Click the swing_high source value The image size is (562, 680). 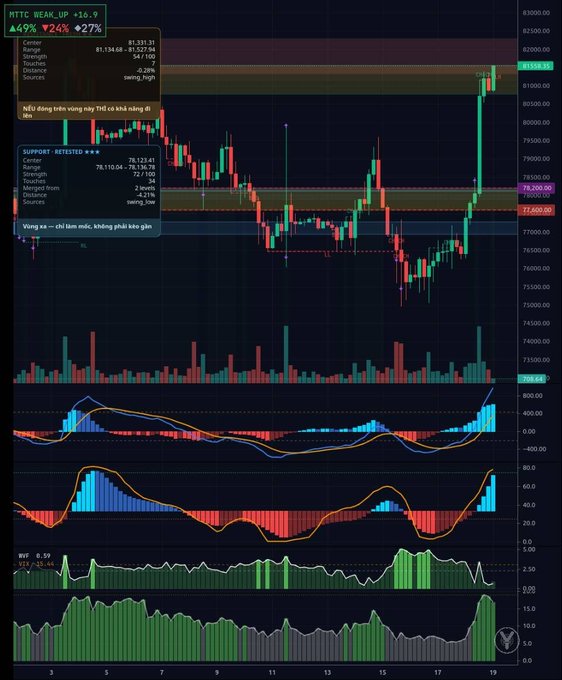pos(139,77)
